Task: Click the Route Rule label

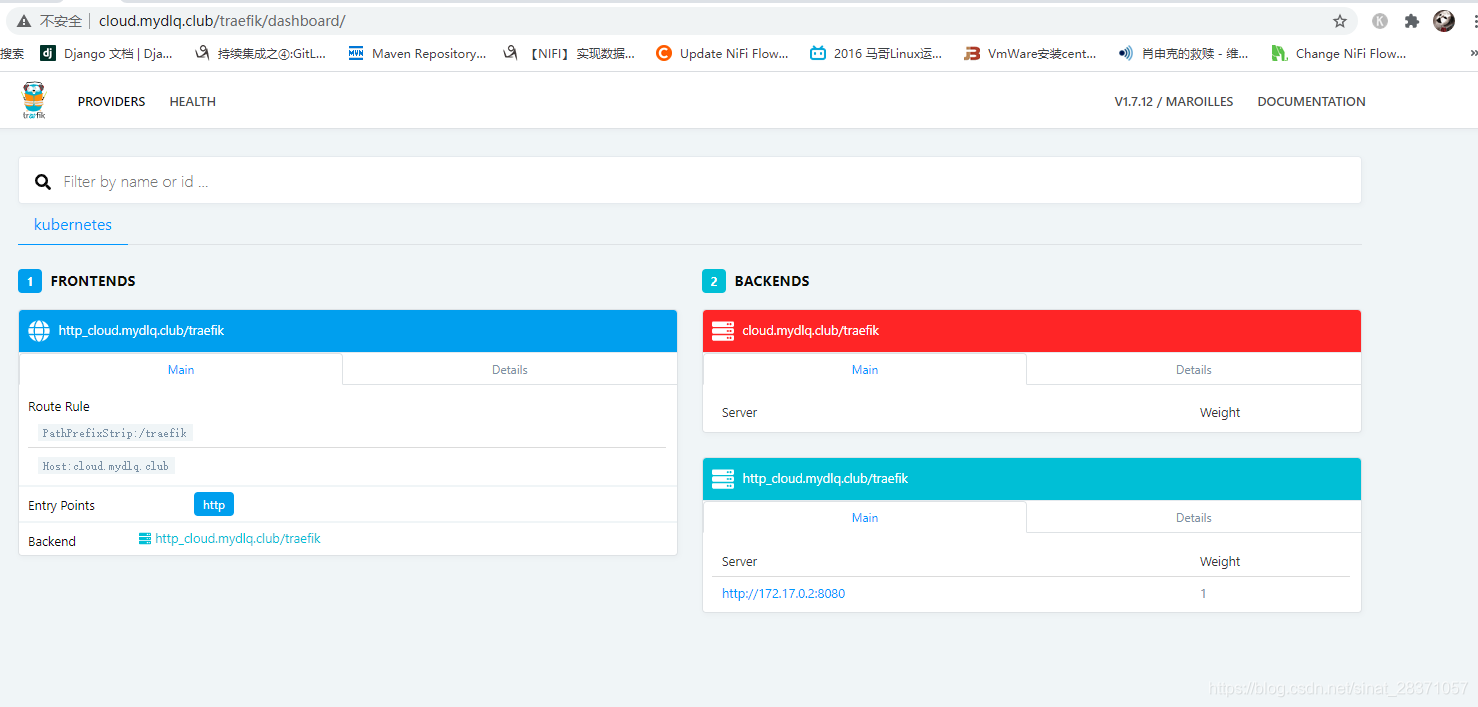Action: tap(59, 407)
